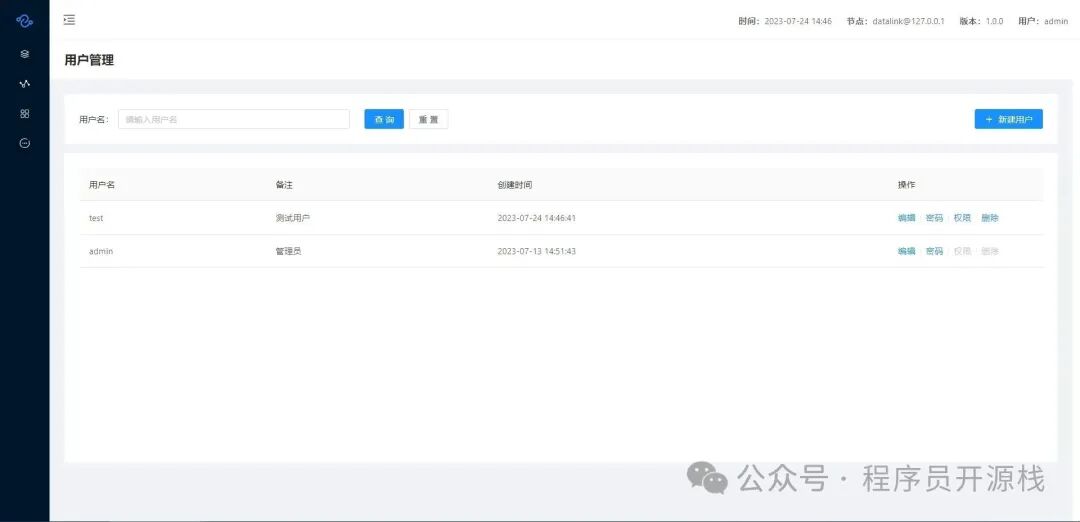
Task: Select timestamp 2023-07-13 14:51:43 cell
Action: [537, 251]
